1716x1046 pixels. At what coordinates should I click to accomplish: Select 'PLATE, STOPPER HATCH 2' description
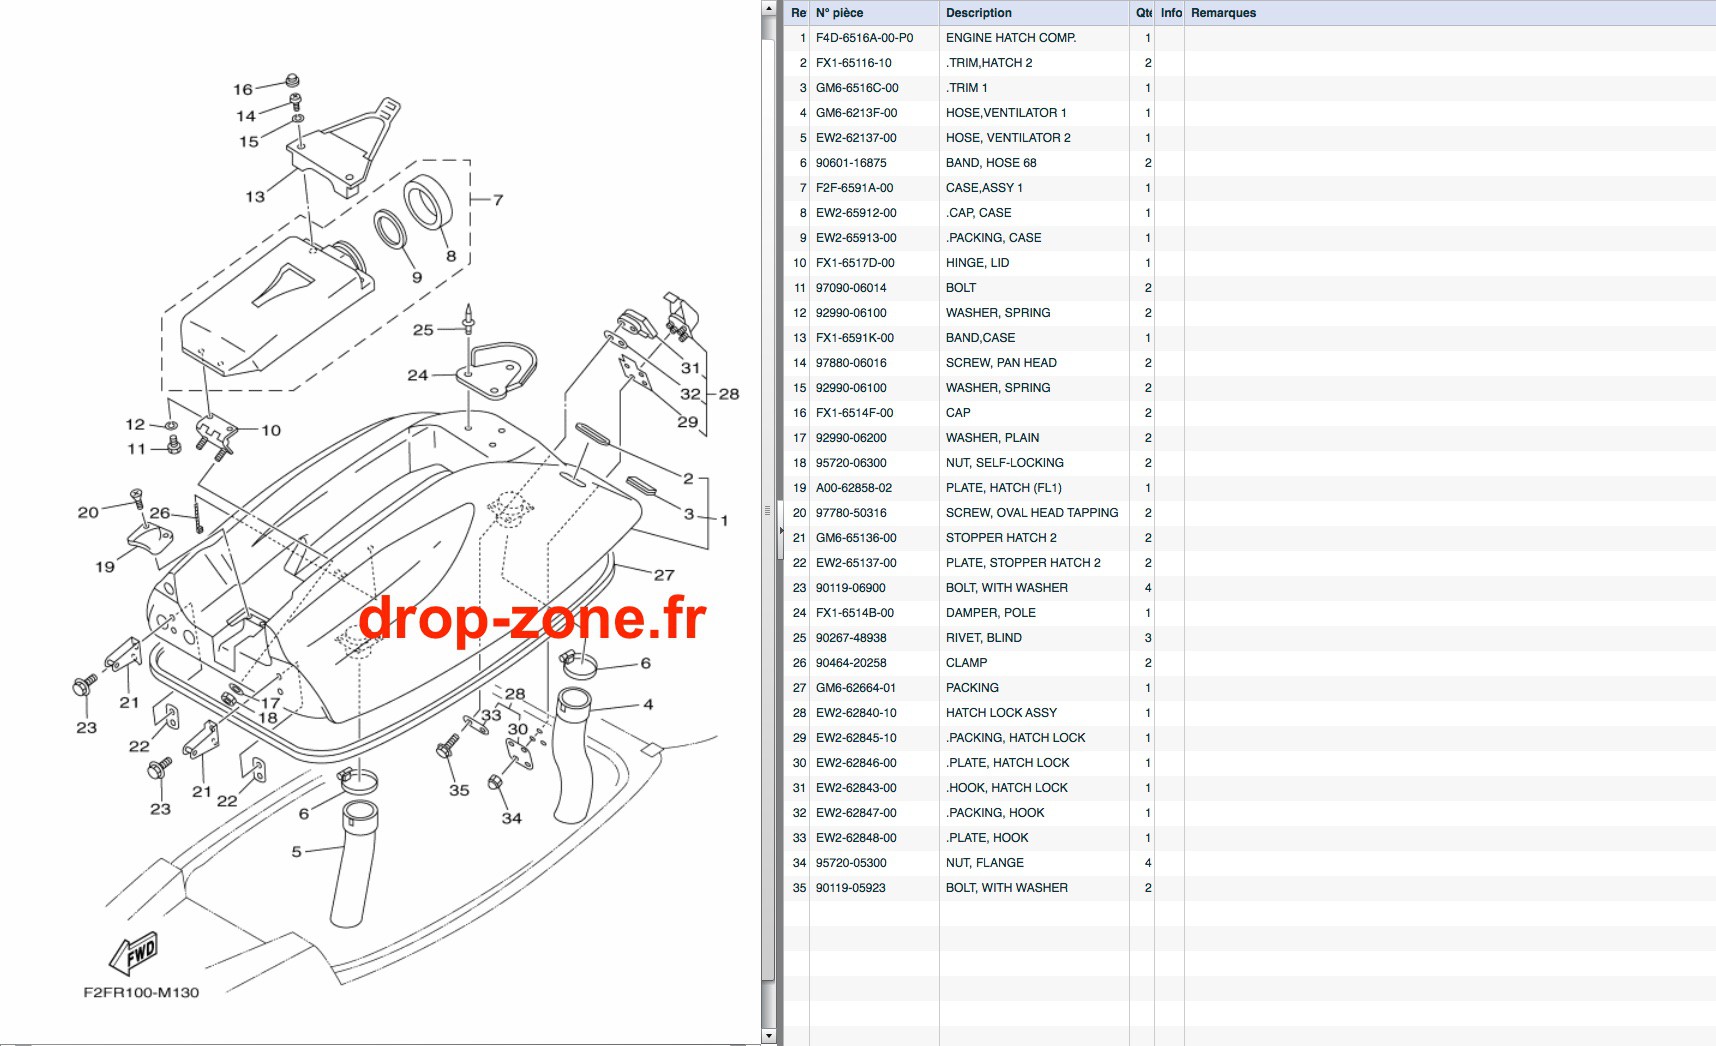click(1023, 563)
